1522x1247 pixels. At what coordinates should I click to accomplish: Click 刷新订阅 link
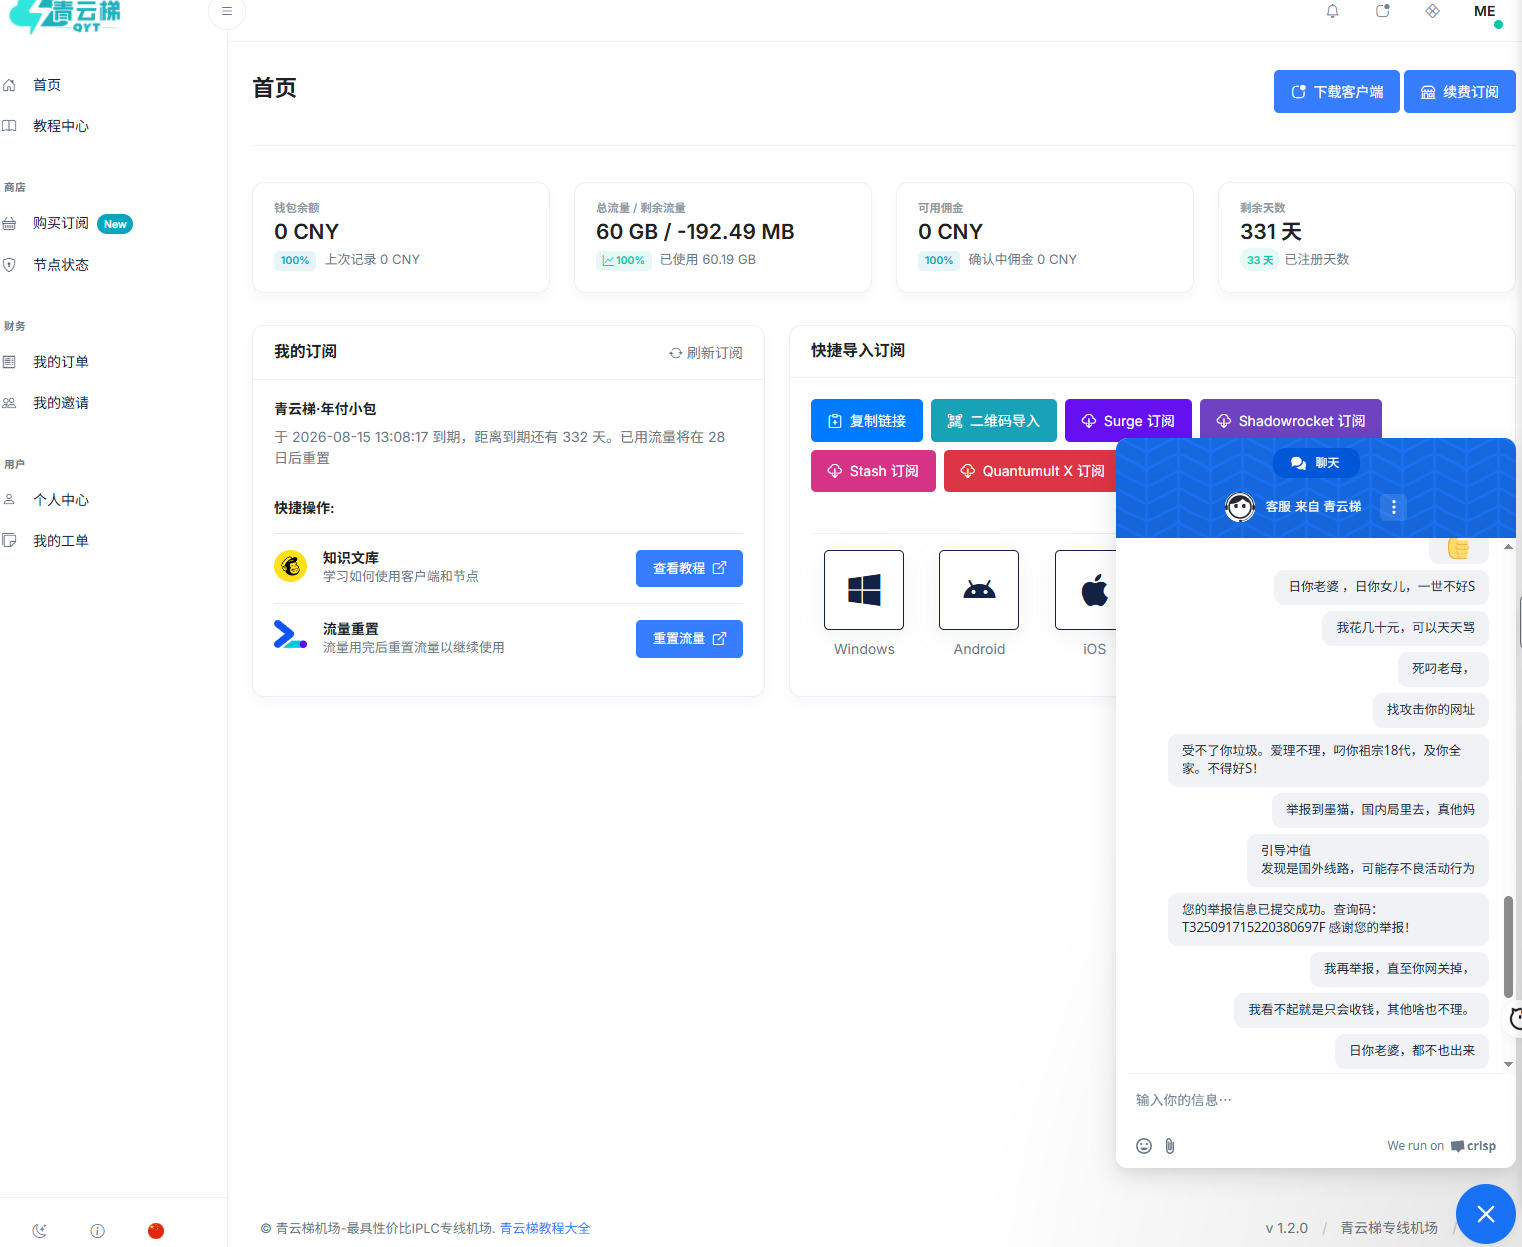pos(706,353)
